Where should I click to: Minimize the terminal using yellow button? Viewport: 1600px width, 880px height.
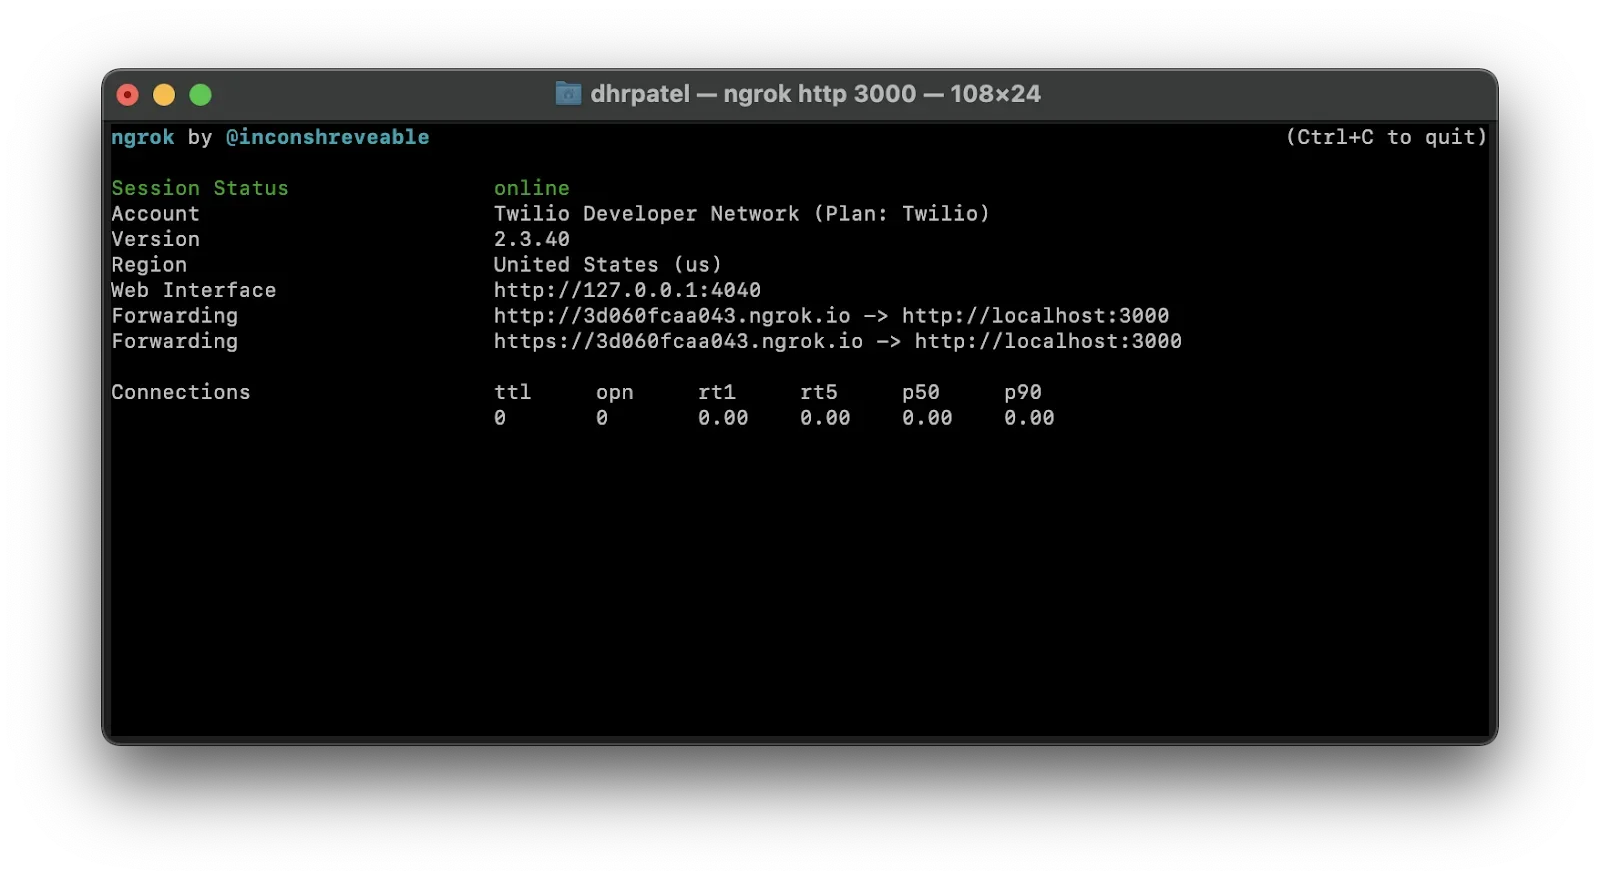point(164,95)
